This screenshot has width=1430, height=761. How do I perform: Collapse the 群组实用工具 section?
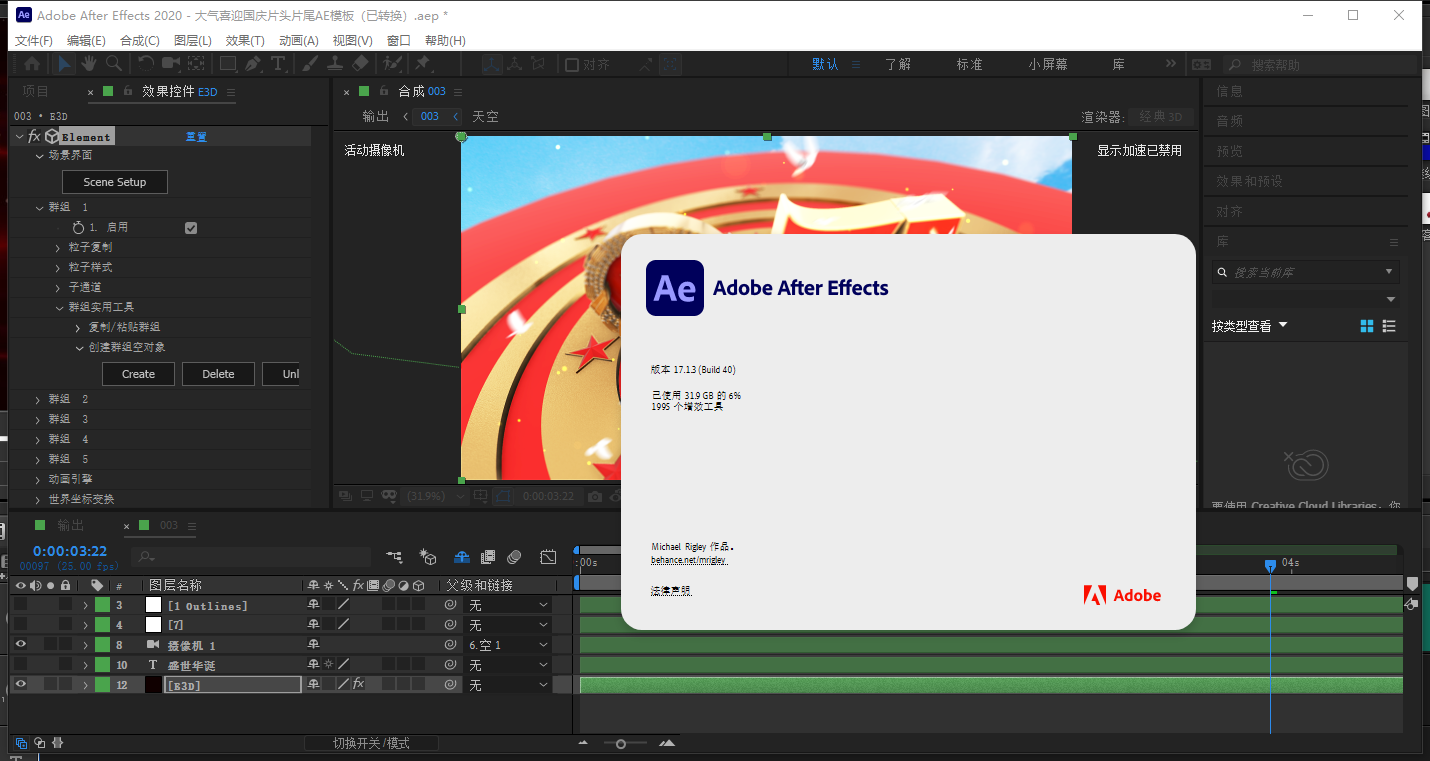click(58, 308)
